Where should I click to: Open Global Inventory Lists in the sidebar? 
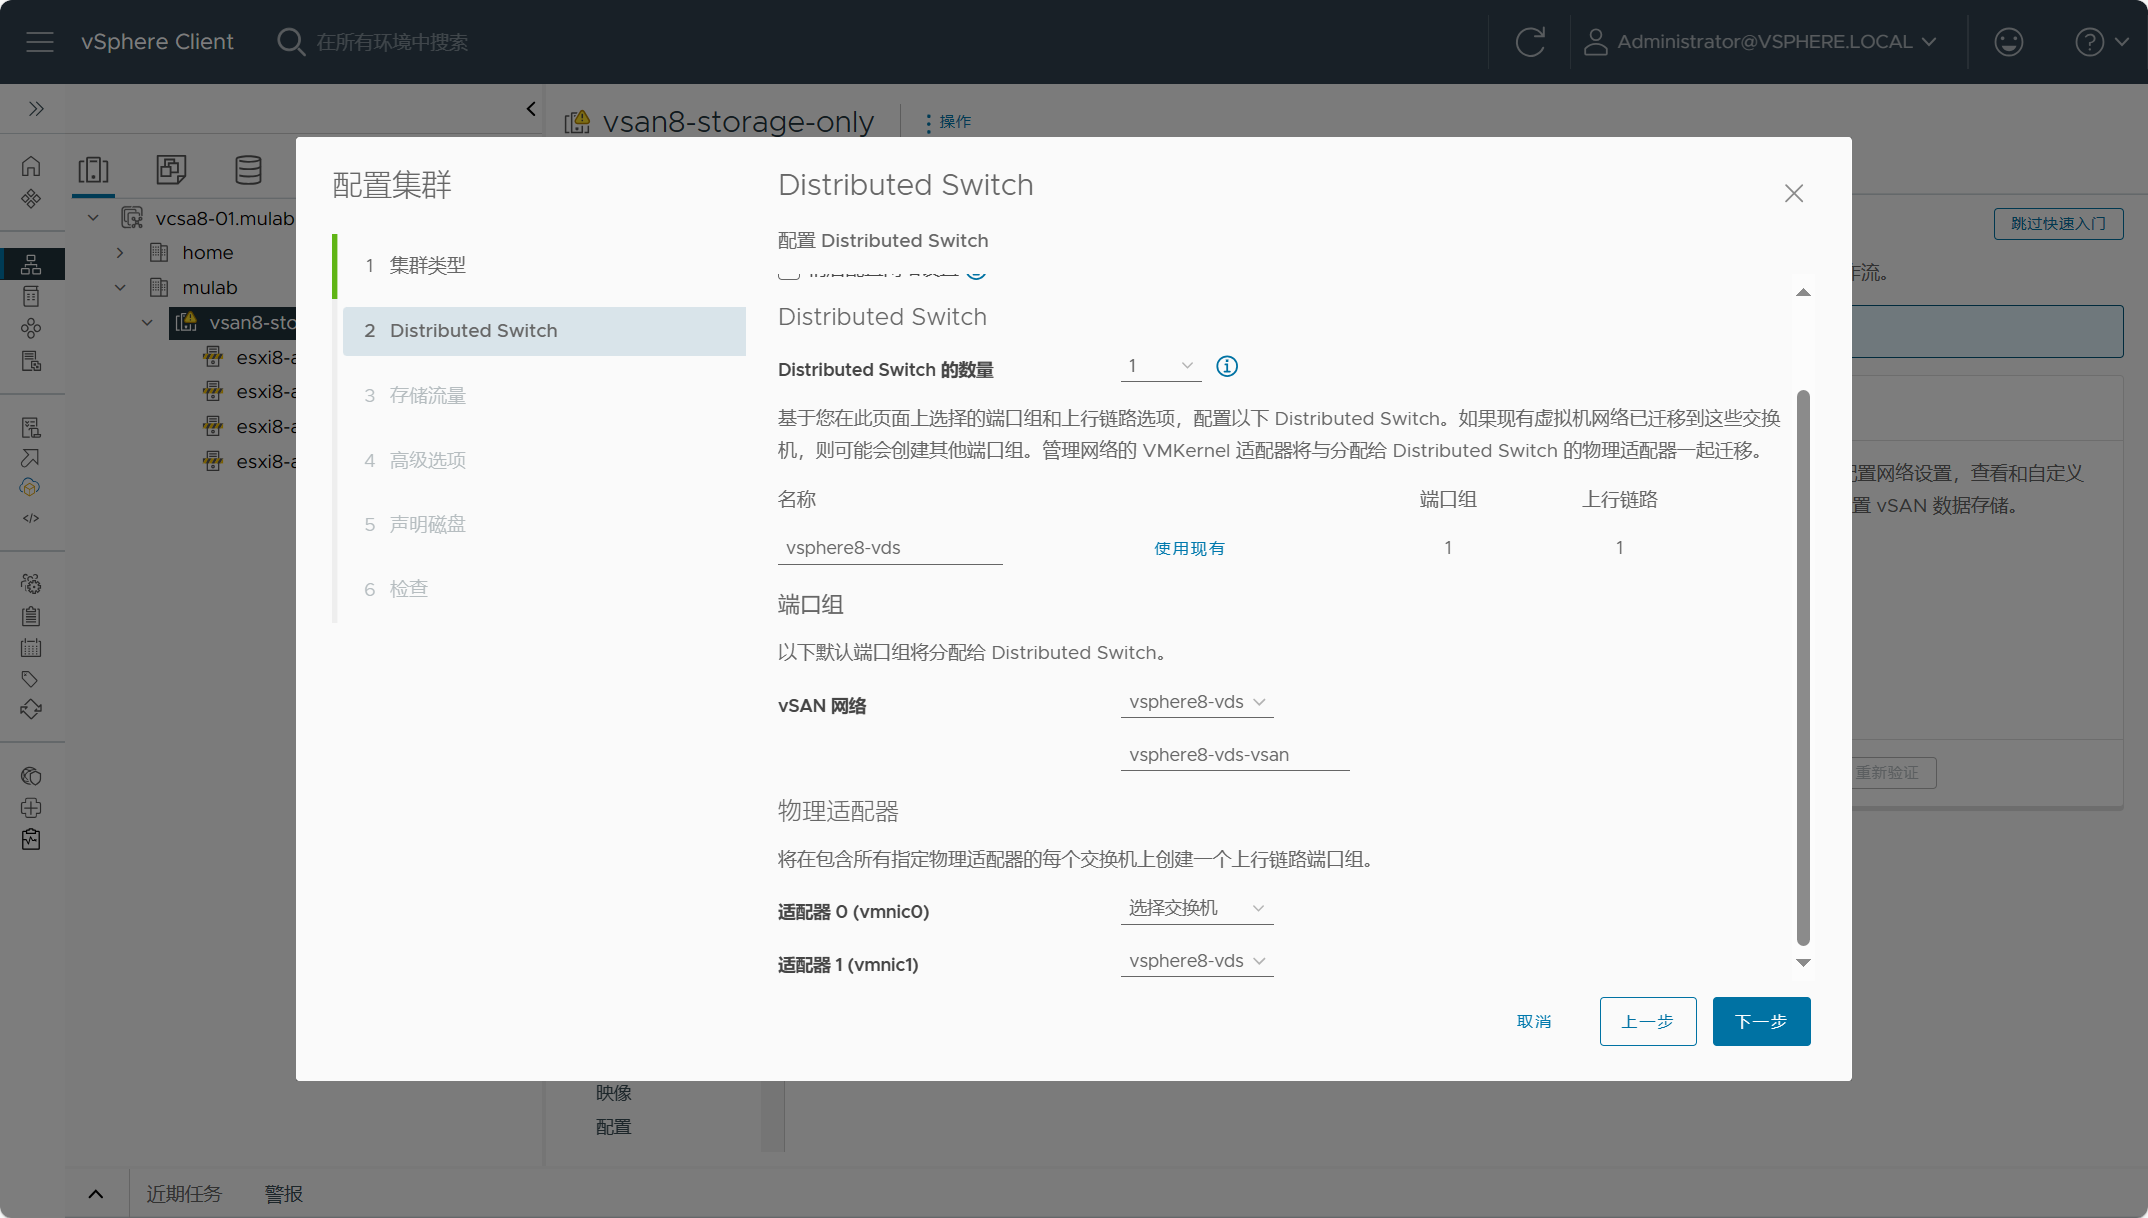[x=31, y=361]
